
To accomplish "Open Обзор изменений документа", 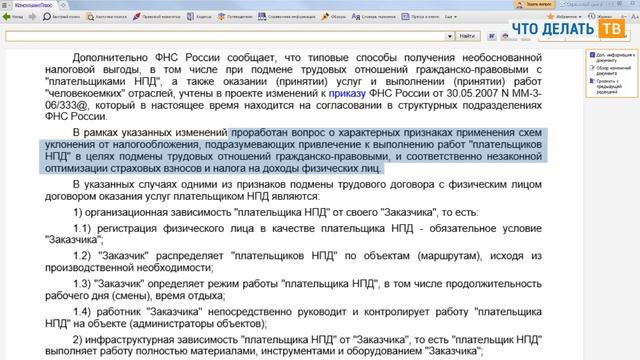I will (x=612, y=70).
